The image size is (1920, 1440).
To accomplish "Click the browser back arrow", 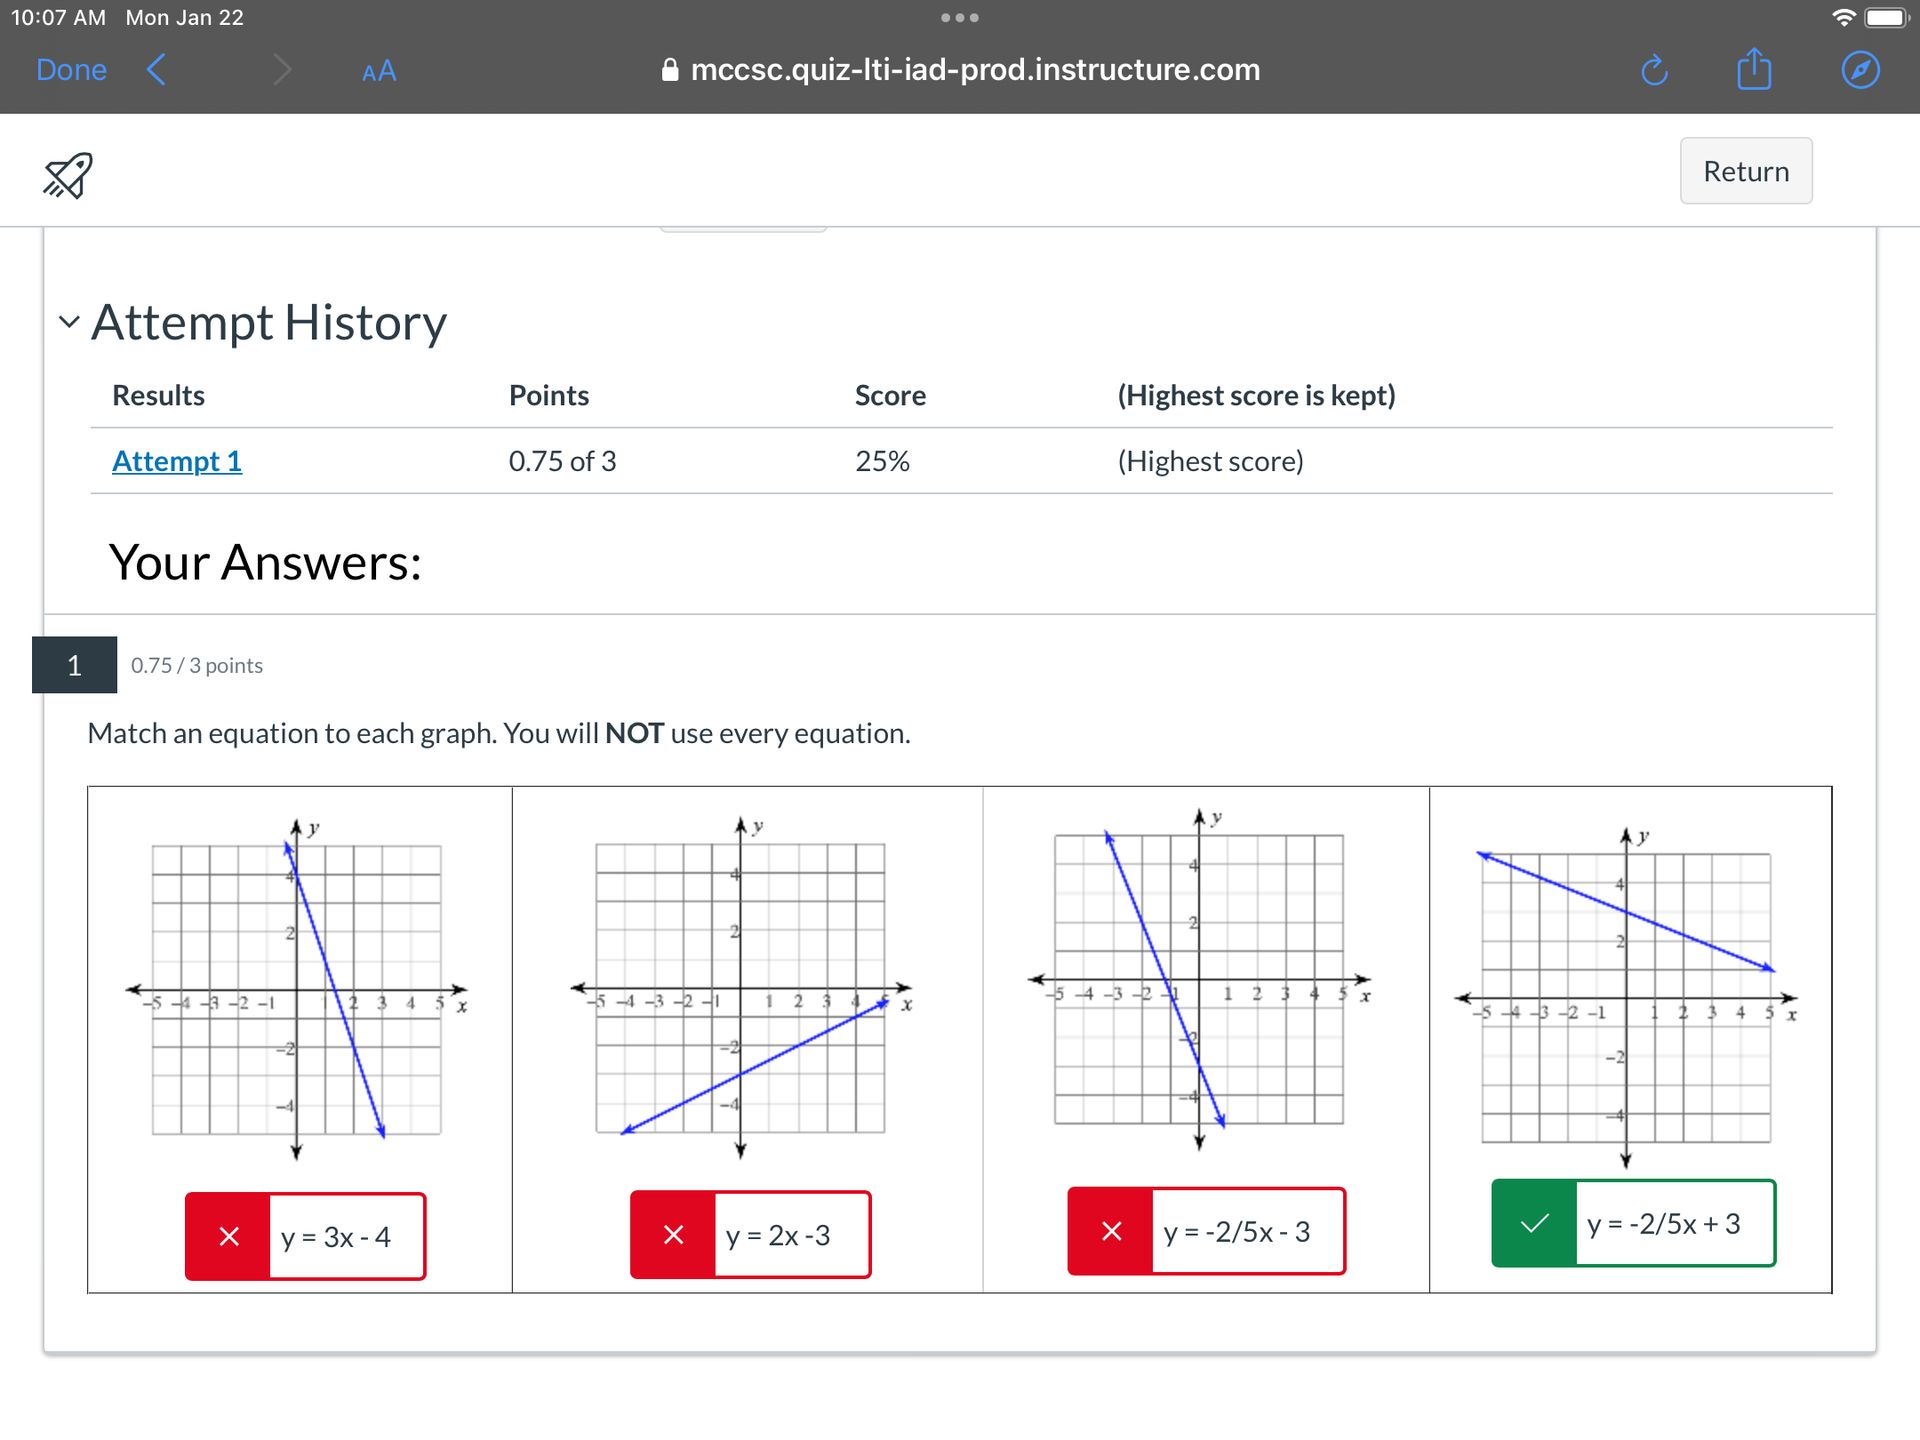I will [x=157, y=70].
